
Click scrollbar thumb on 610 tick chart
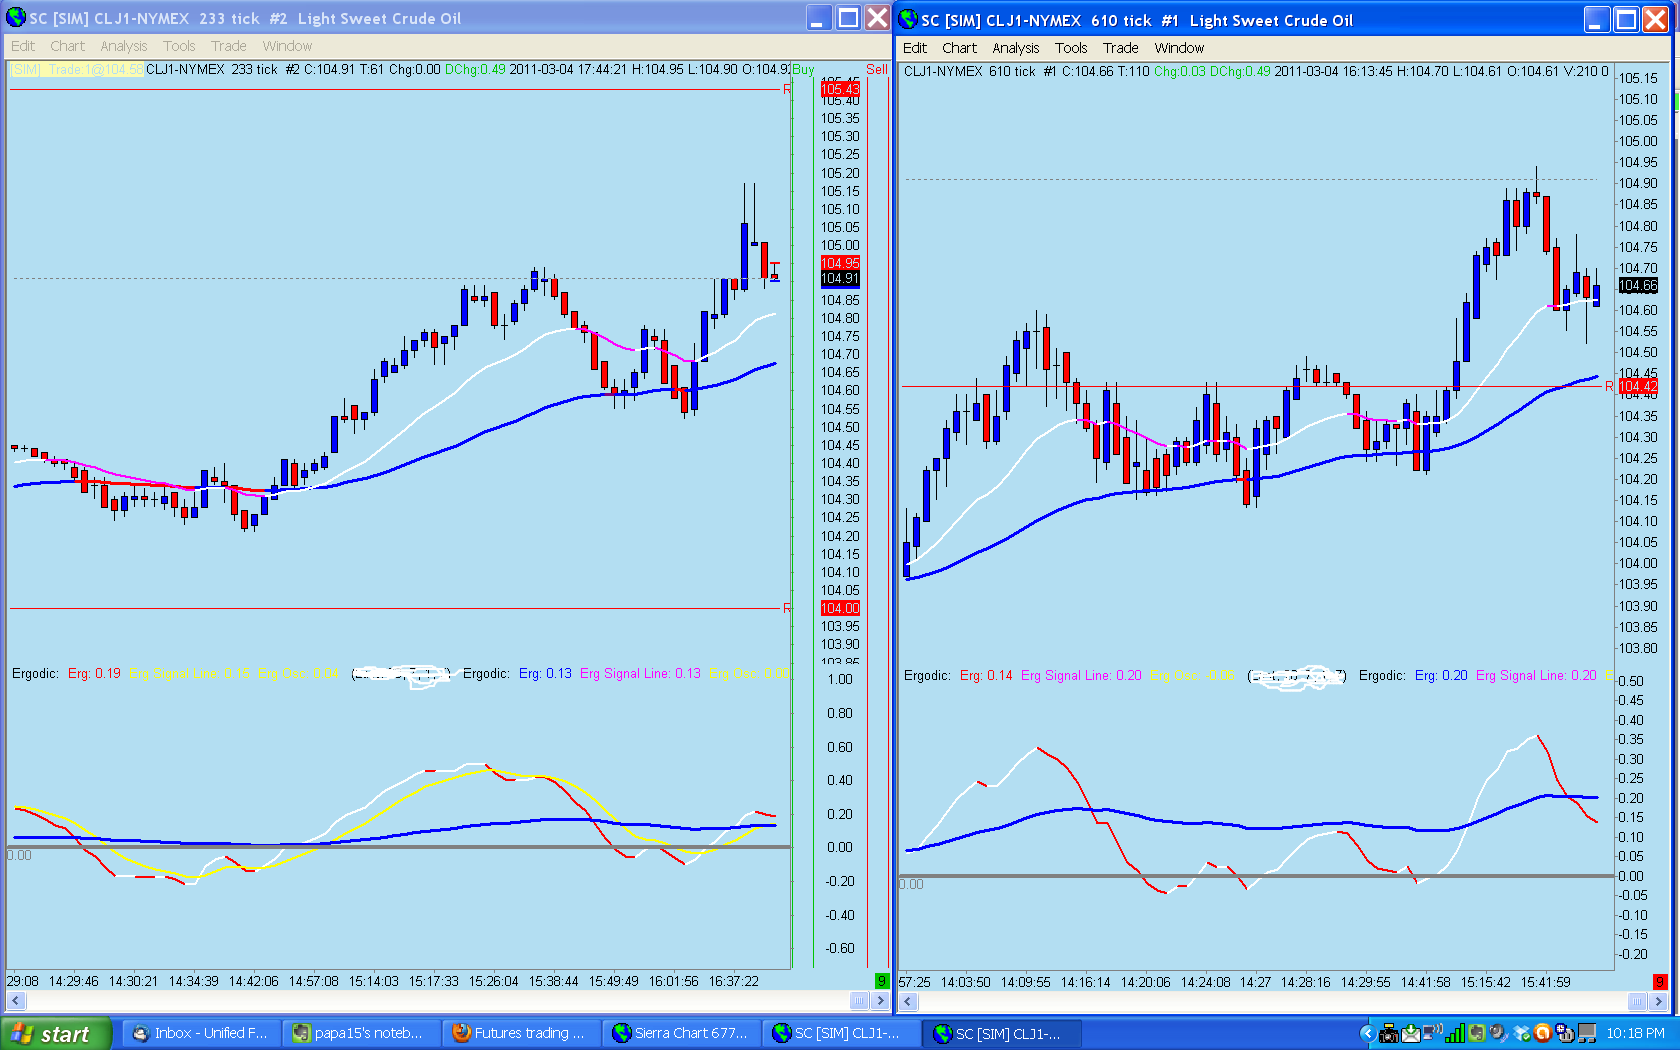[x=1637, y=1002]
